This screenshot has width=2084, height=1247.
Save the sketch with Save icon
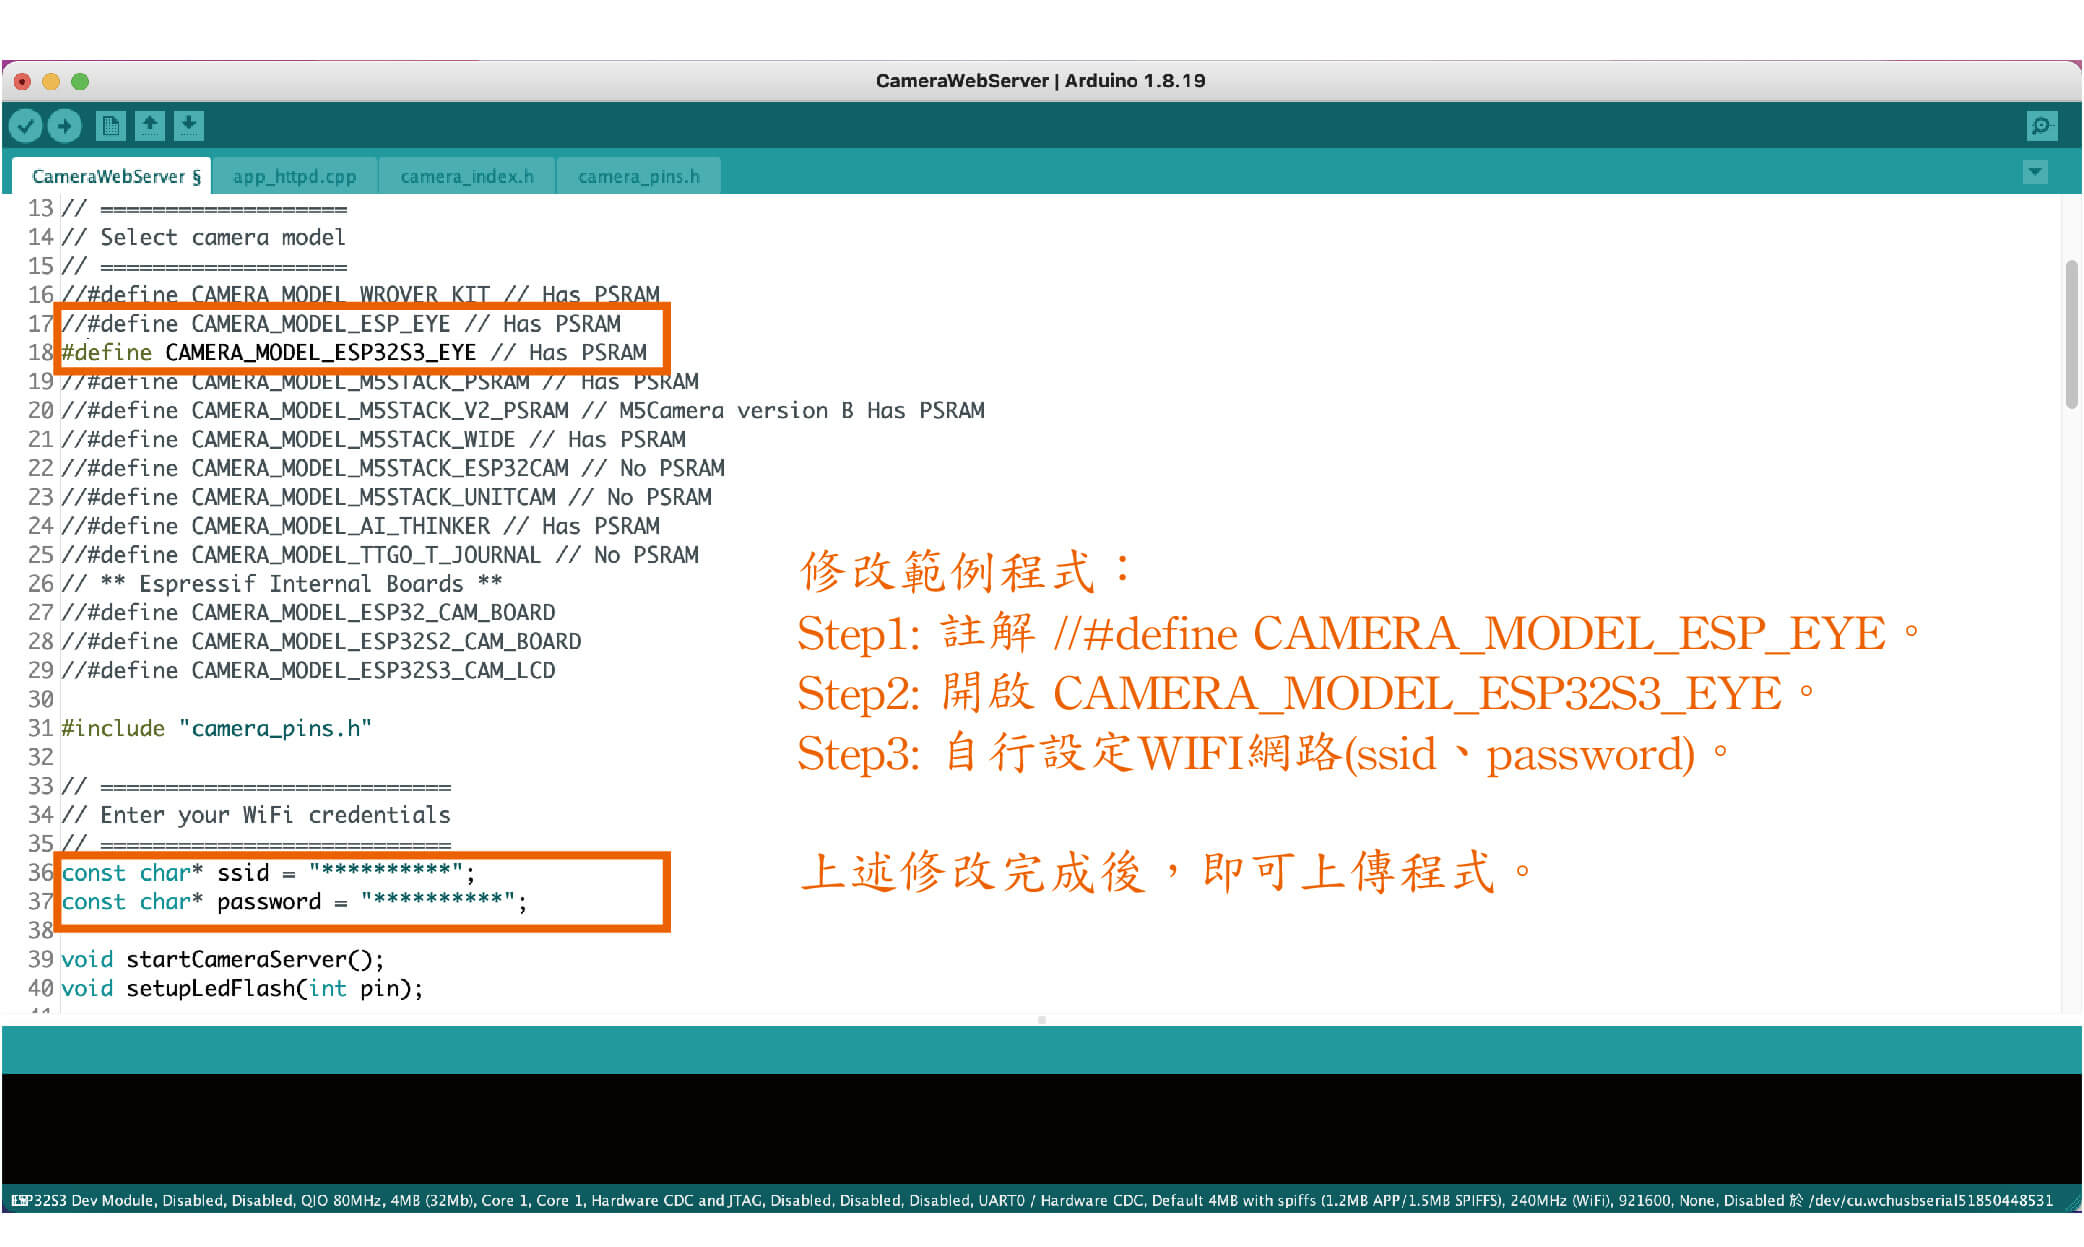coord(188,125)
